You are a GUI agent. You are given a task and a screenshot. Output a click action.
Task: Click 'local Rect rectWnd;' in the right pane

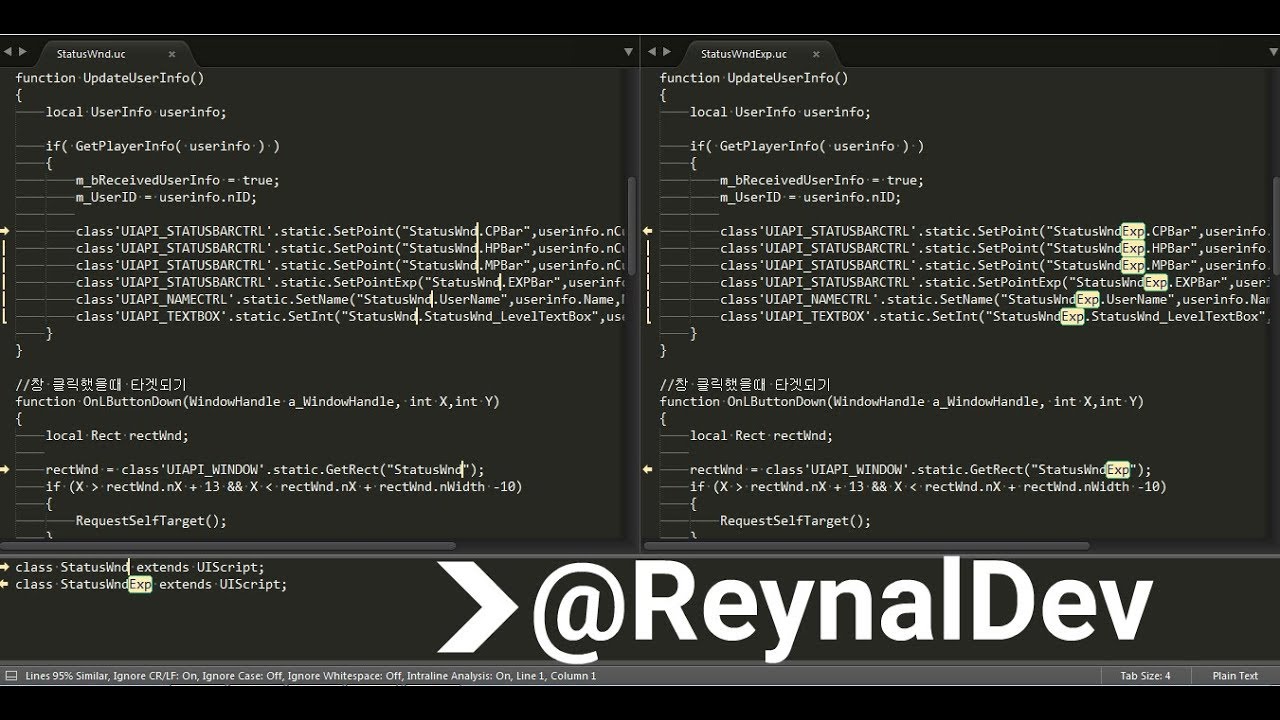[761, 435]
